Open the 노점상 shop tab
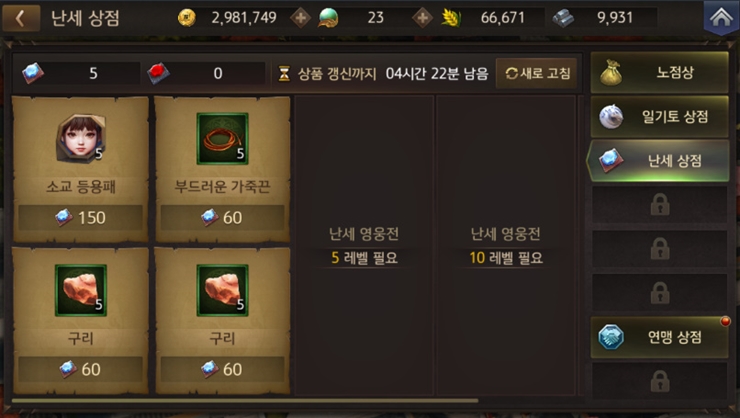 tap(659, 72)
